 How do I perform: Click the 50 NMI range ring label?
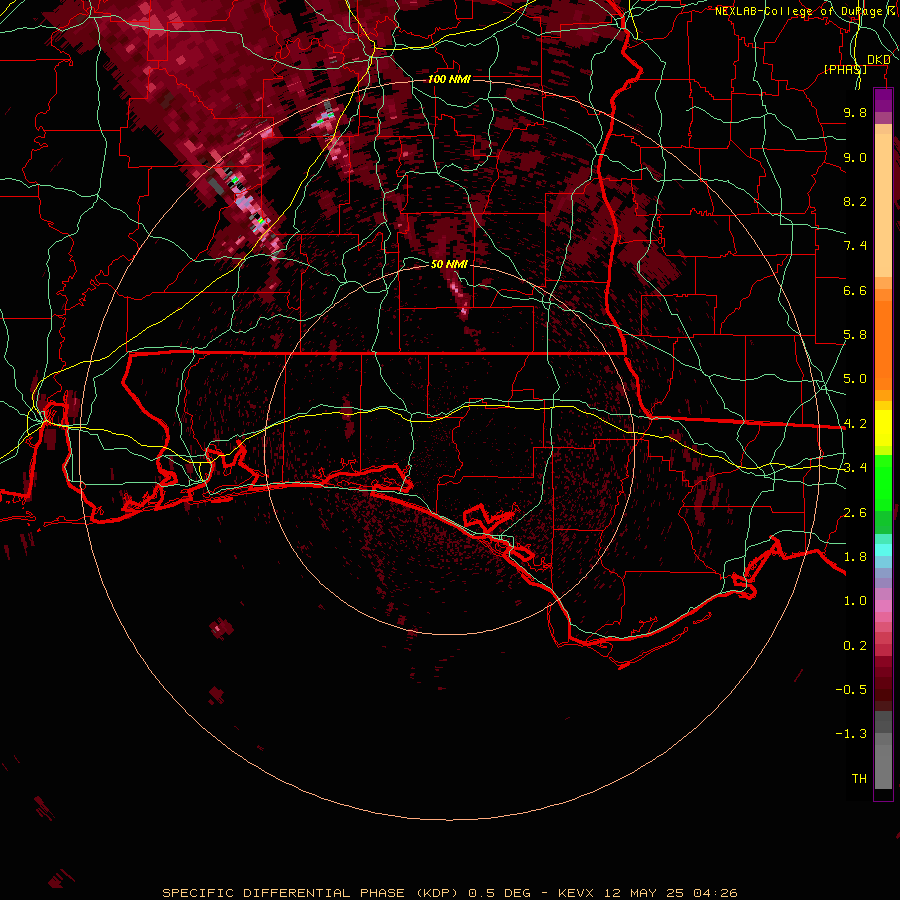(x=449, y=264)
